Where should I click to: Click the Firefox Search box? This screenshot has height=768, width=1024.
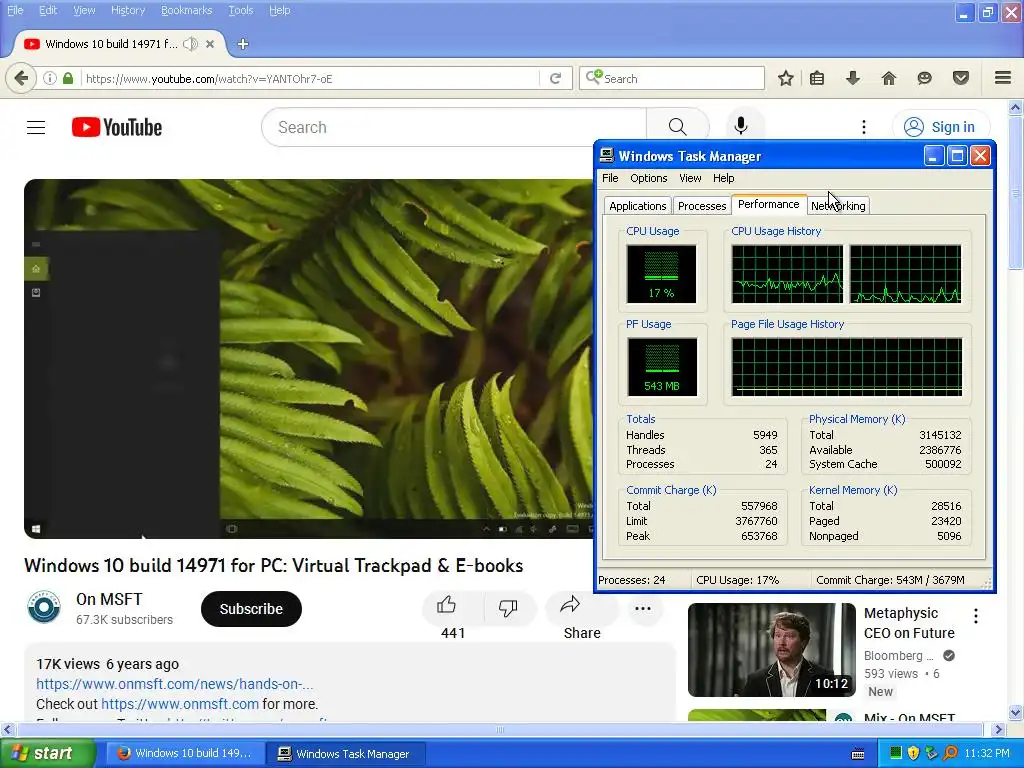pos(673,78)
